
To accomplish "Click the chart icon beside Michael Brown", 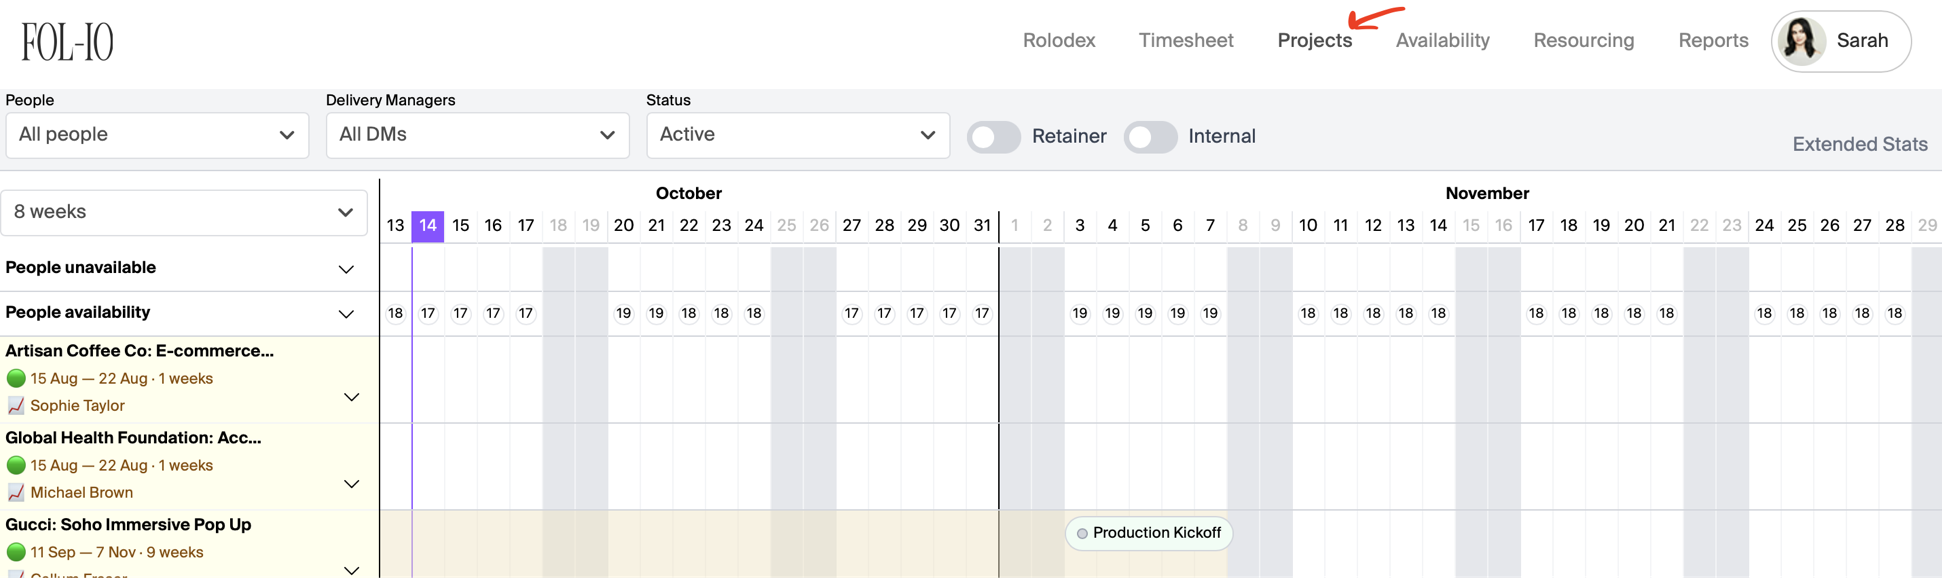I will pos(16,492).
